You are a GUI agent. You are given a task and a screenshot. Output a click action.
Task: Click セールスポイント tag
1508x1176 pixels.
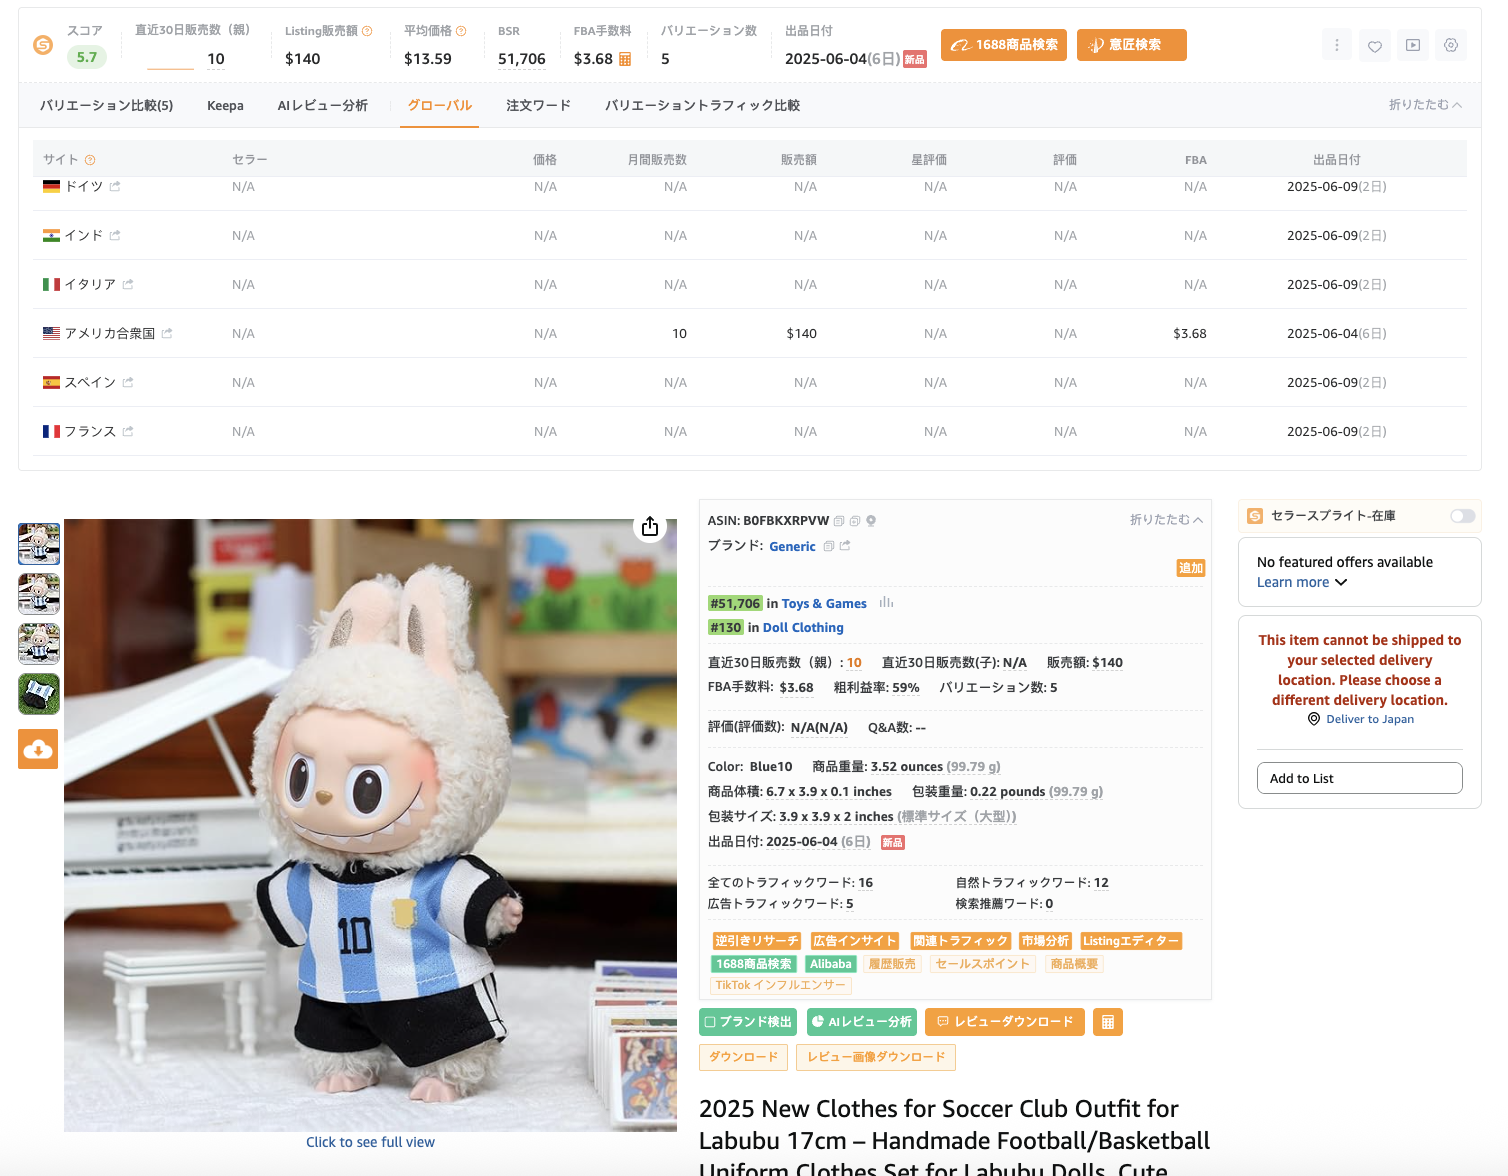pos(982,964)
